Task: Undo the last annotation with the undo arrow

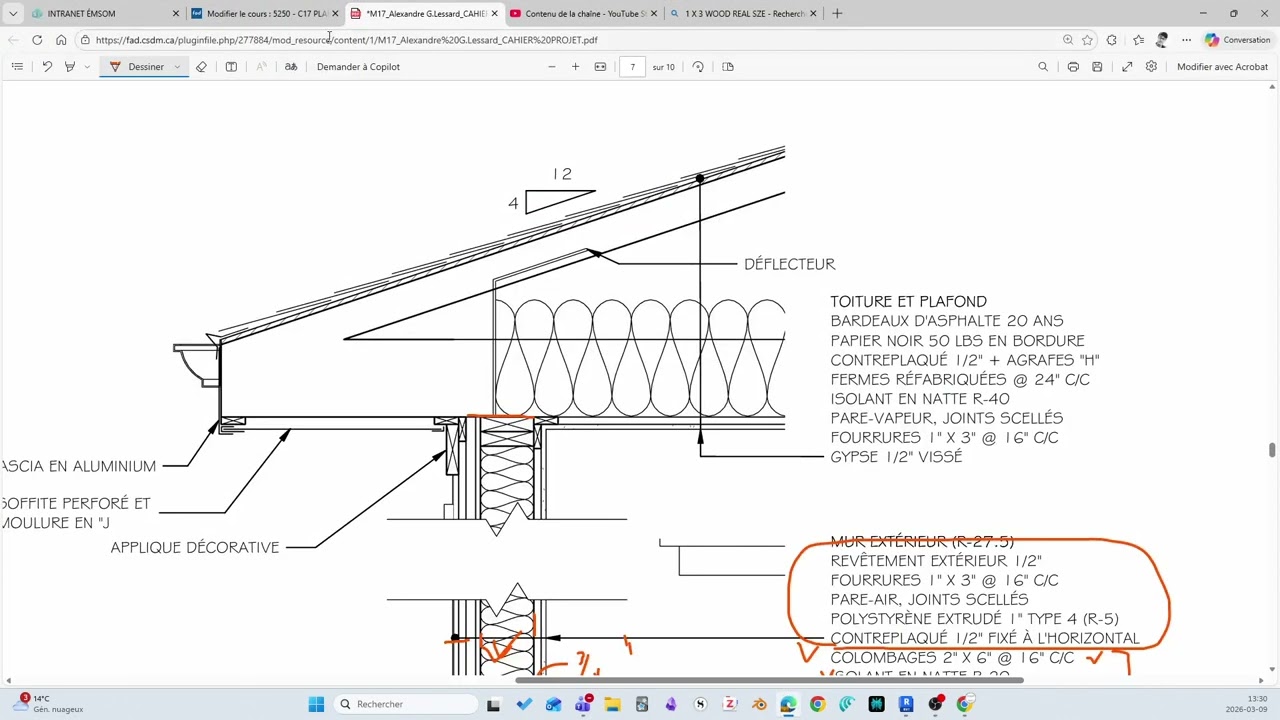Action: click(x=47, y=67)
